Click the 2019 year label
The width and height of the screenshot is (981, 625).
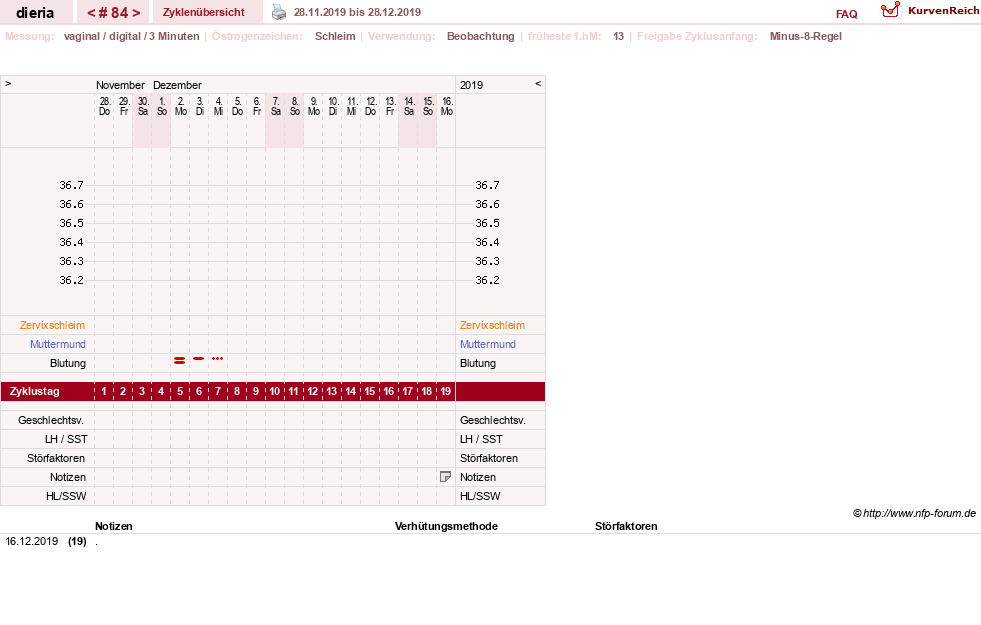click(x=472, y=85)
